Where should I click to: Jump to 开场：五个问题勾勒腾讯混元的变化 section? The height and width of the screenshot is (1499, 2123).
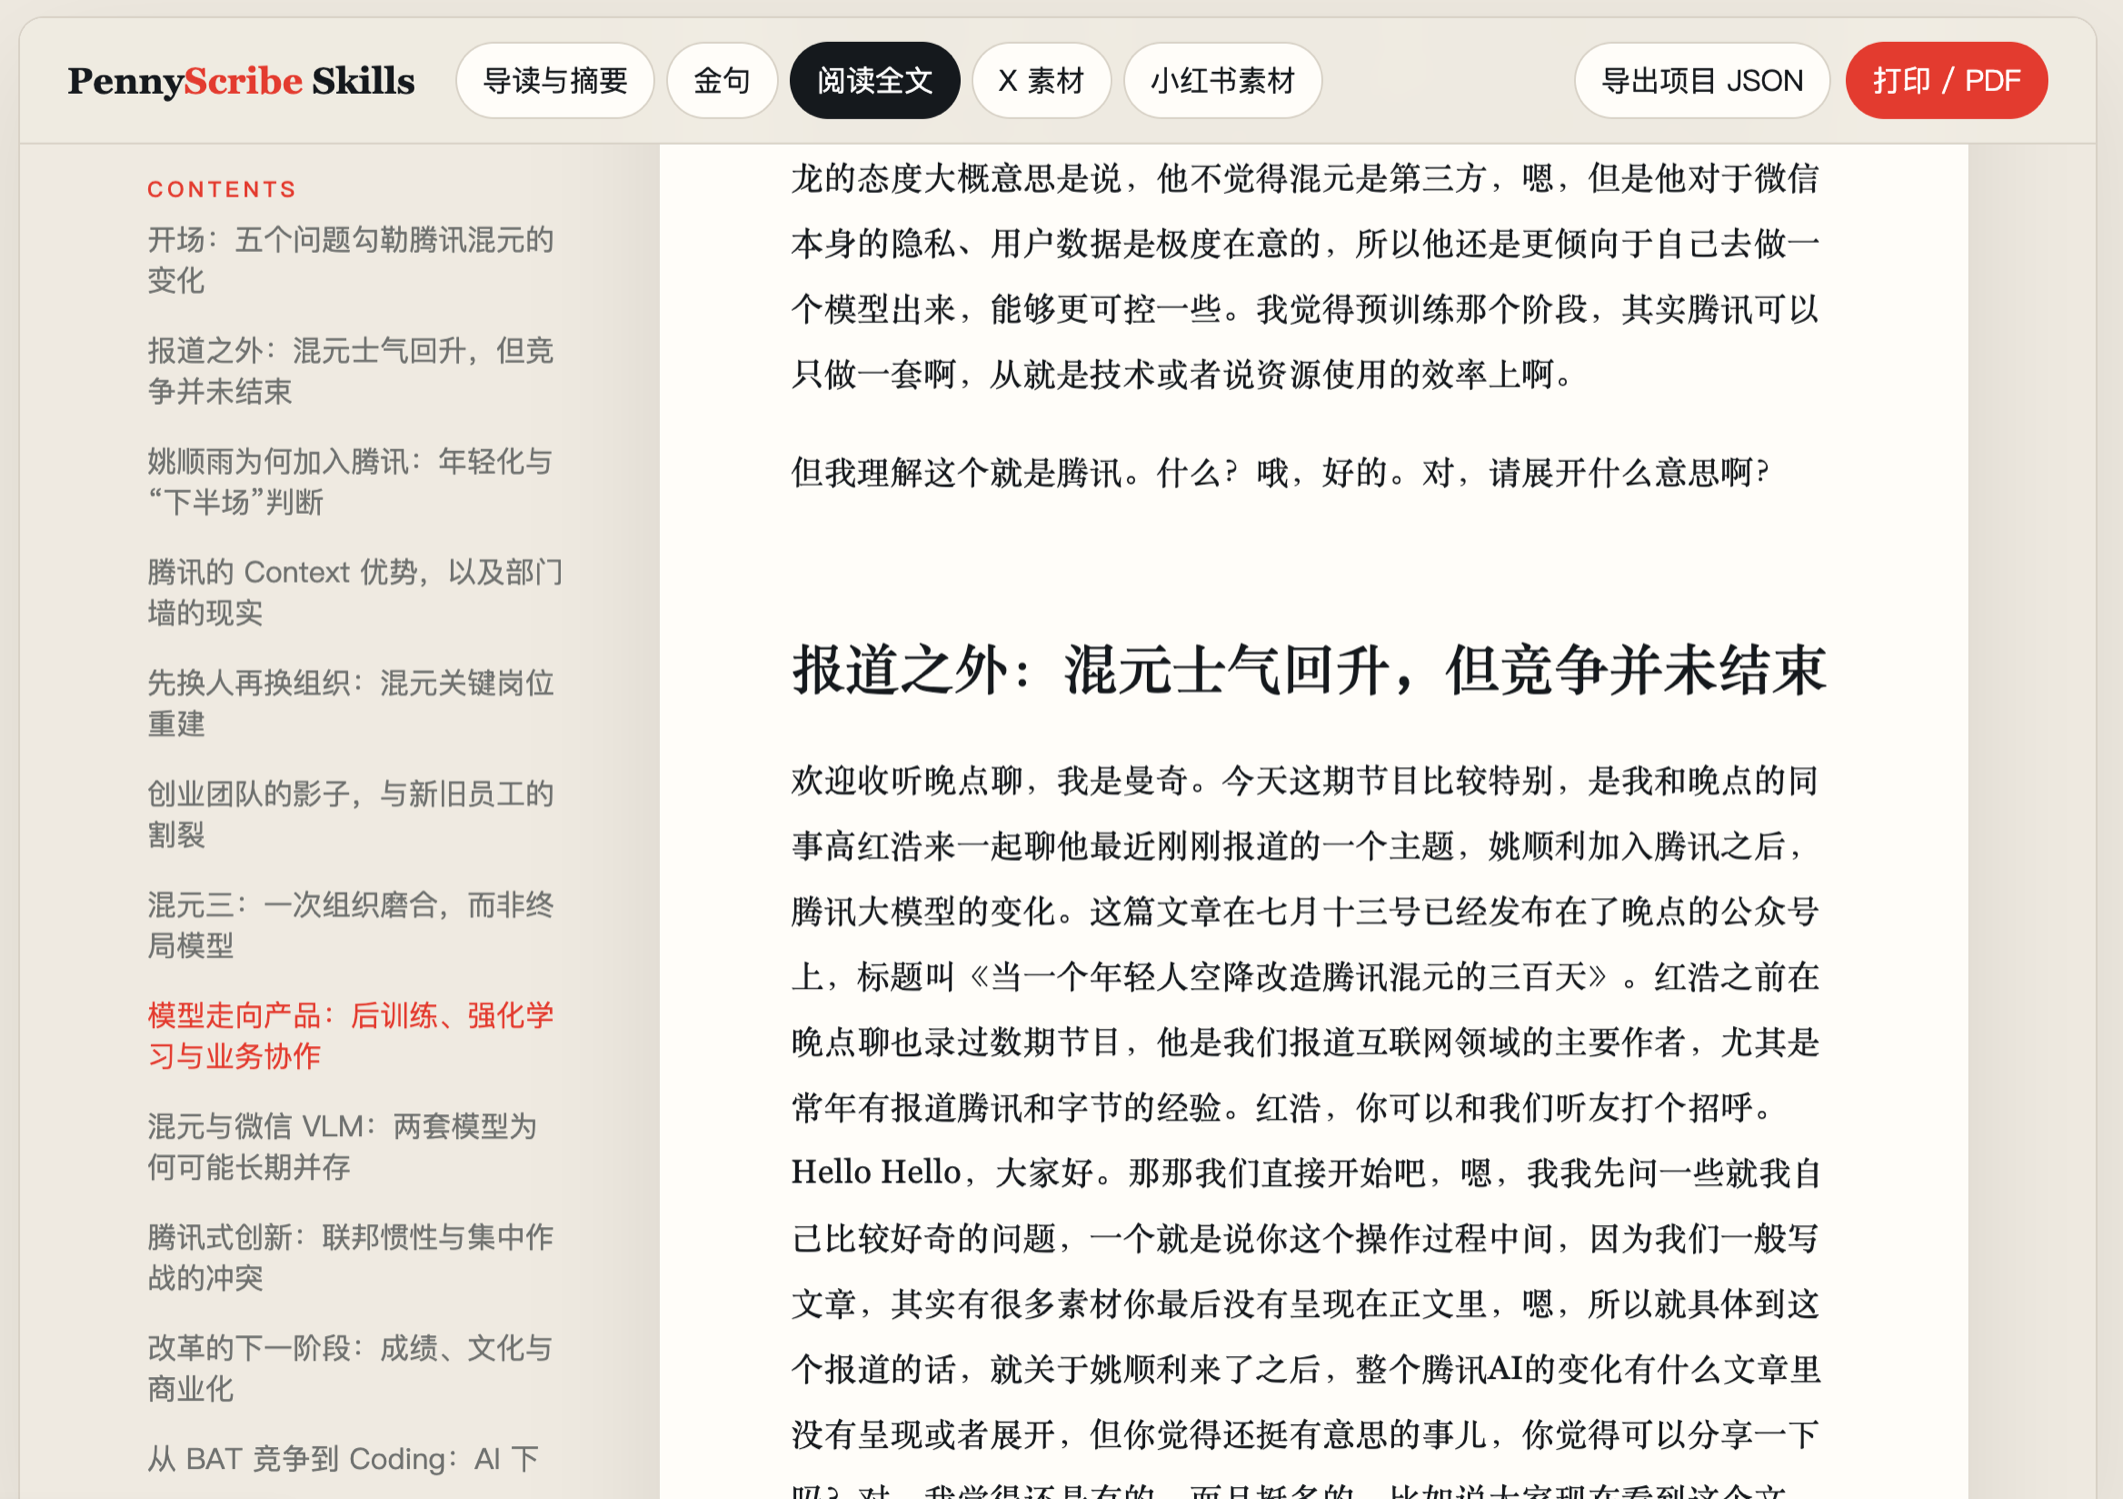350,260
